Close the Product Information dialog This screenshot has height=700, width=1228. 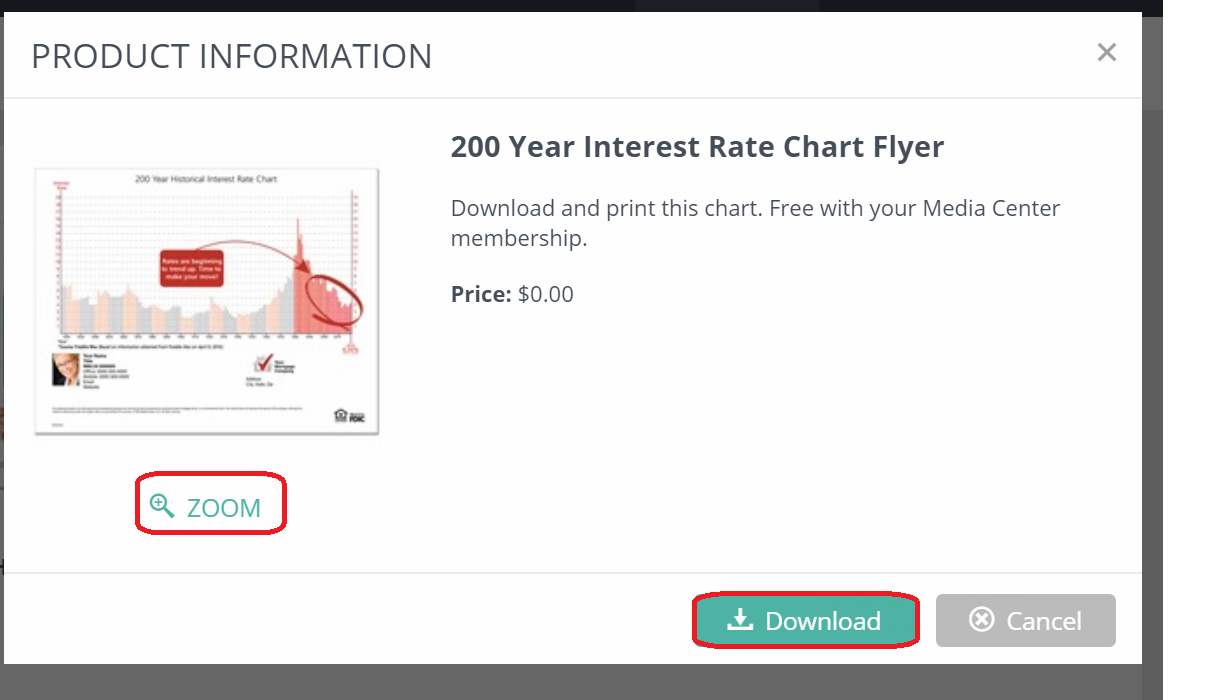(1106, 53)
